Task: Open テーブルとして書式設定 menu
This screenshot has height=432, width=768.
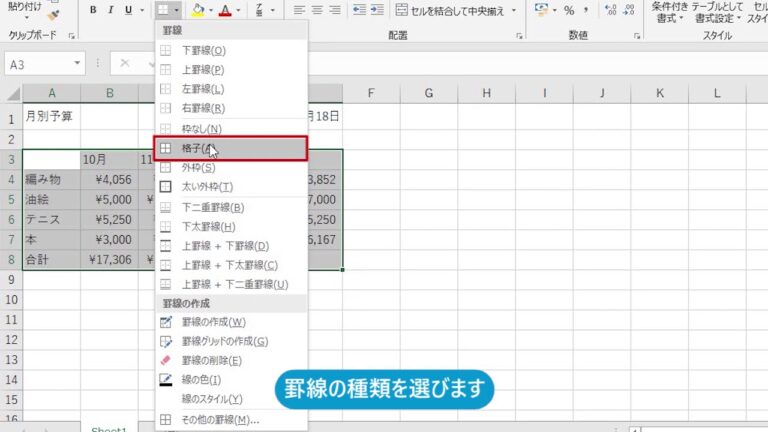Action: (718, 12)
